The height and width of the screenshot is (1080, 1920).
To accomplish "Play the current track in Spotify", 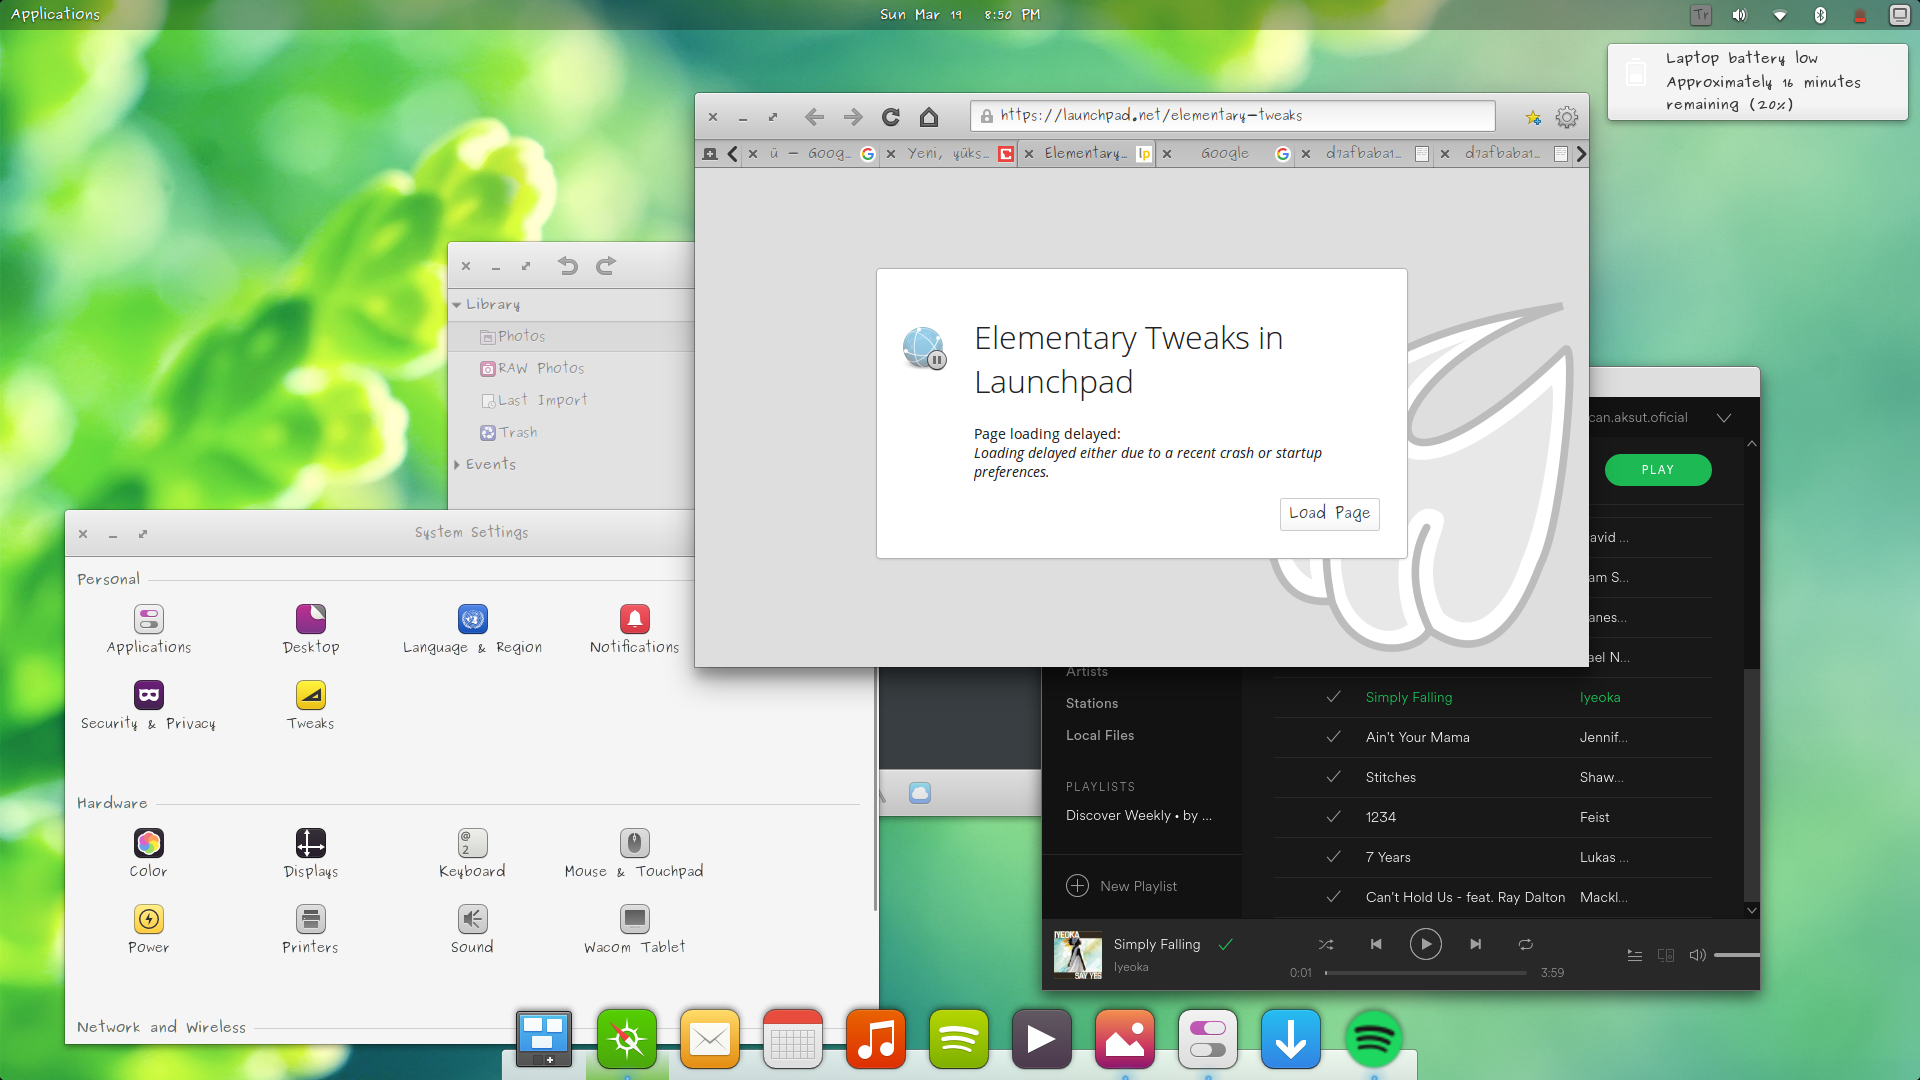I will [1426, 944].
